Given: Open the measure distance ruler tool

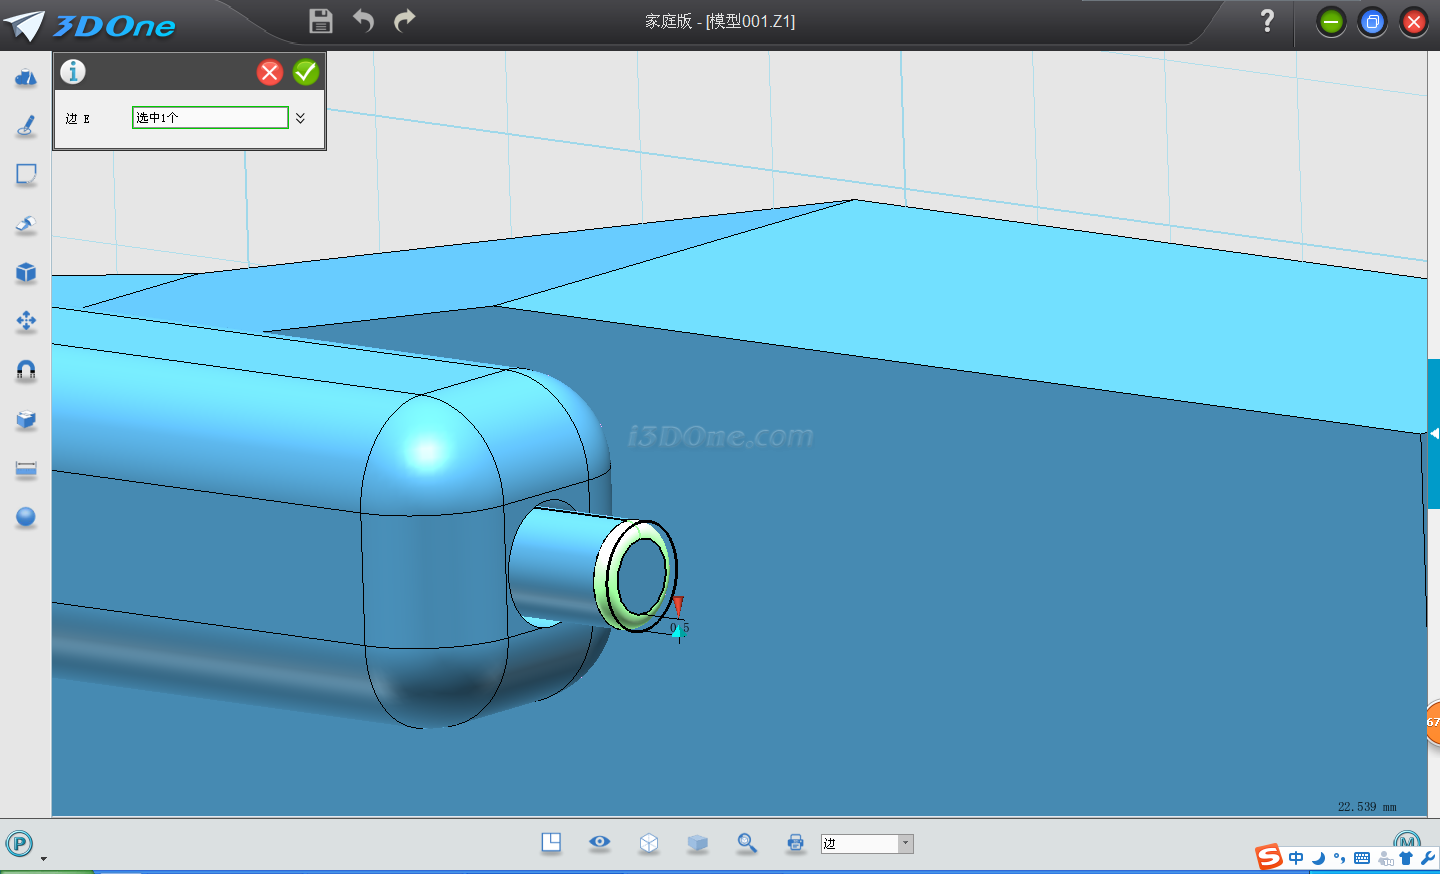Looking at the screenshot, I should pyautogui.click(x=26, y=468).
